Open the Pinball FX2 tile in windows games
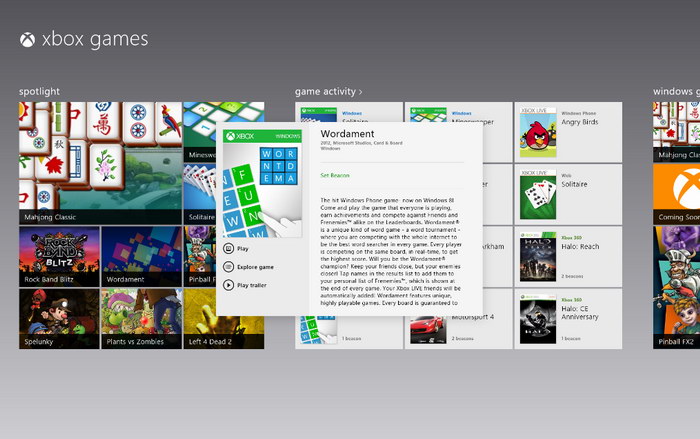 pos(676,288)
